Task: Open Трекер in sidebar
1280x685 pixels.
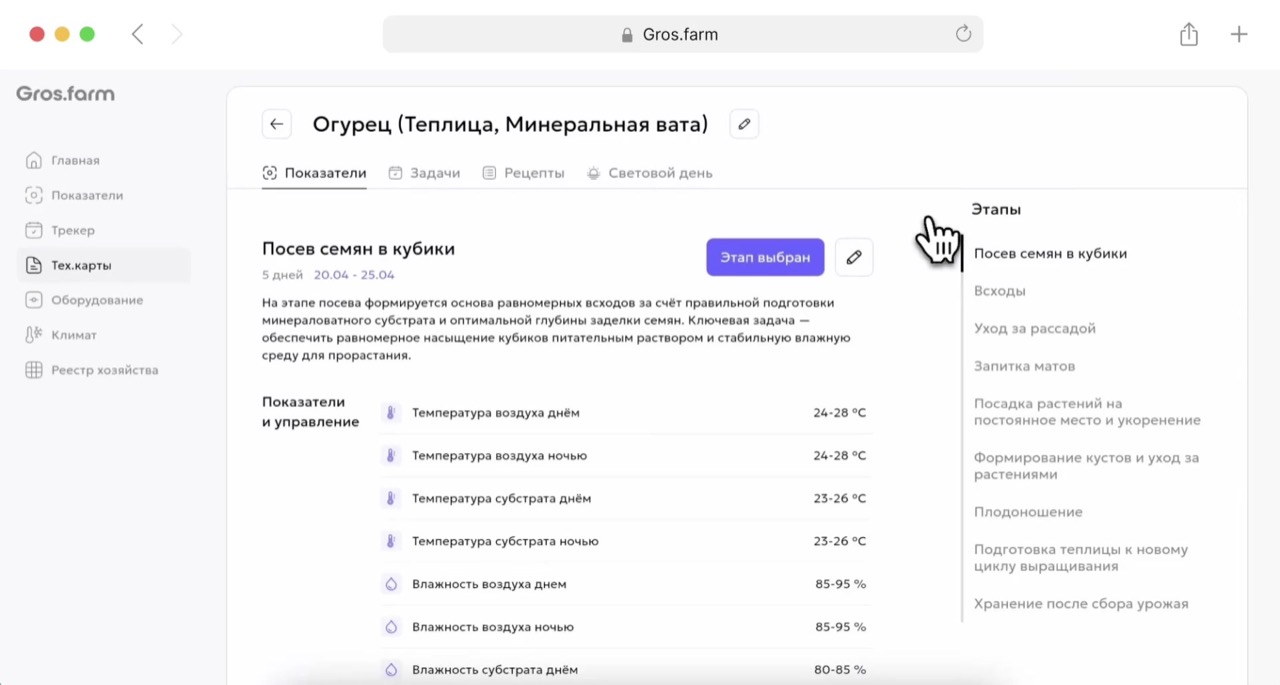Action: coord(73,230)
